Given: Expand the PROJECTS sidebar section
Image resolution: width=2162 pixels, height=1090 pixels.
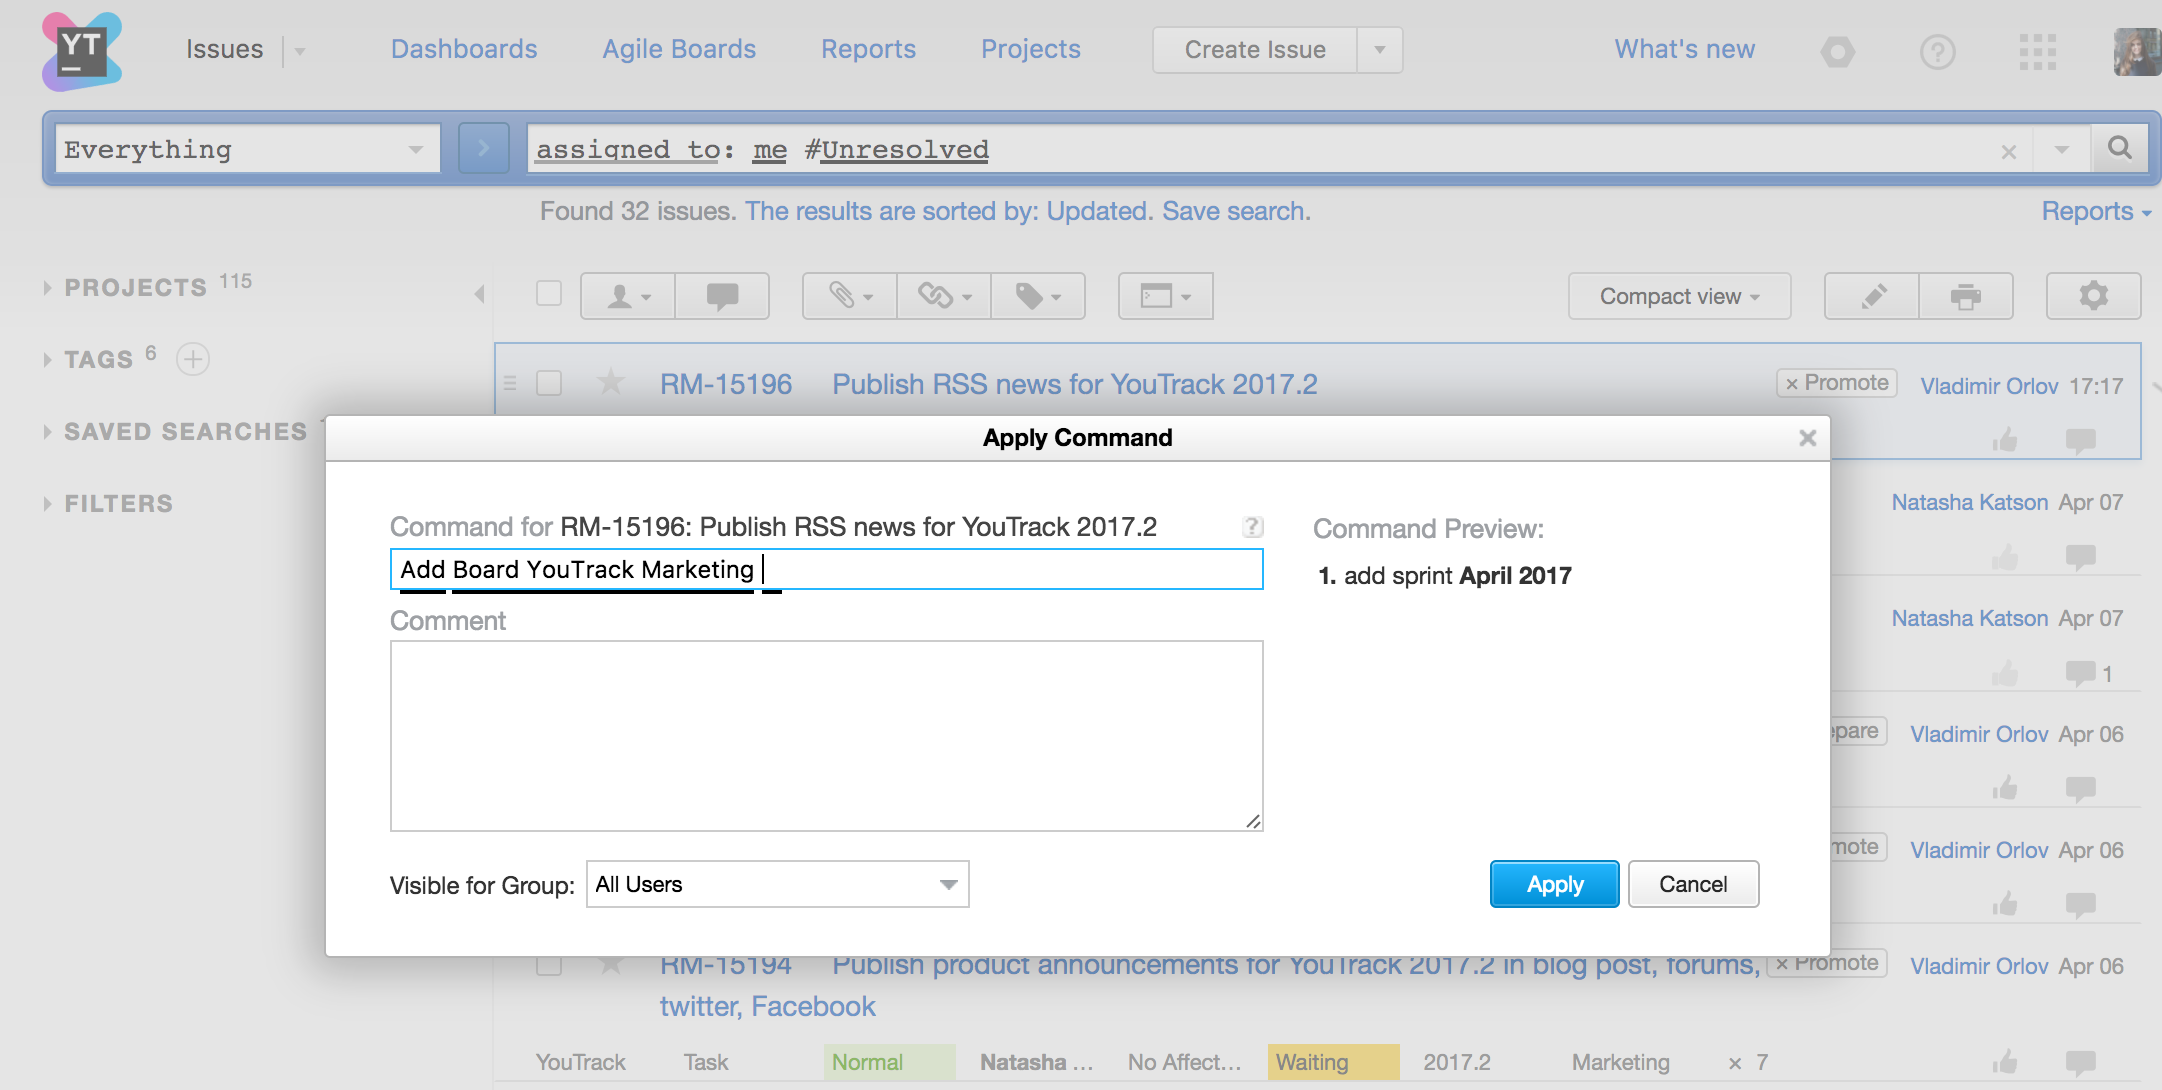Looking at the screenshot, I should click(x=135, y=288).
